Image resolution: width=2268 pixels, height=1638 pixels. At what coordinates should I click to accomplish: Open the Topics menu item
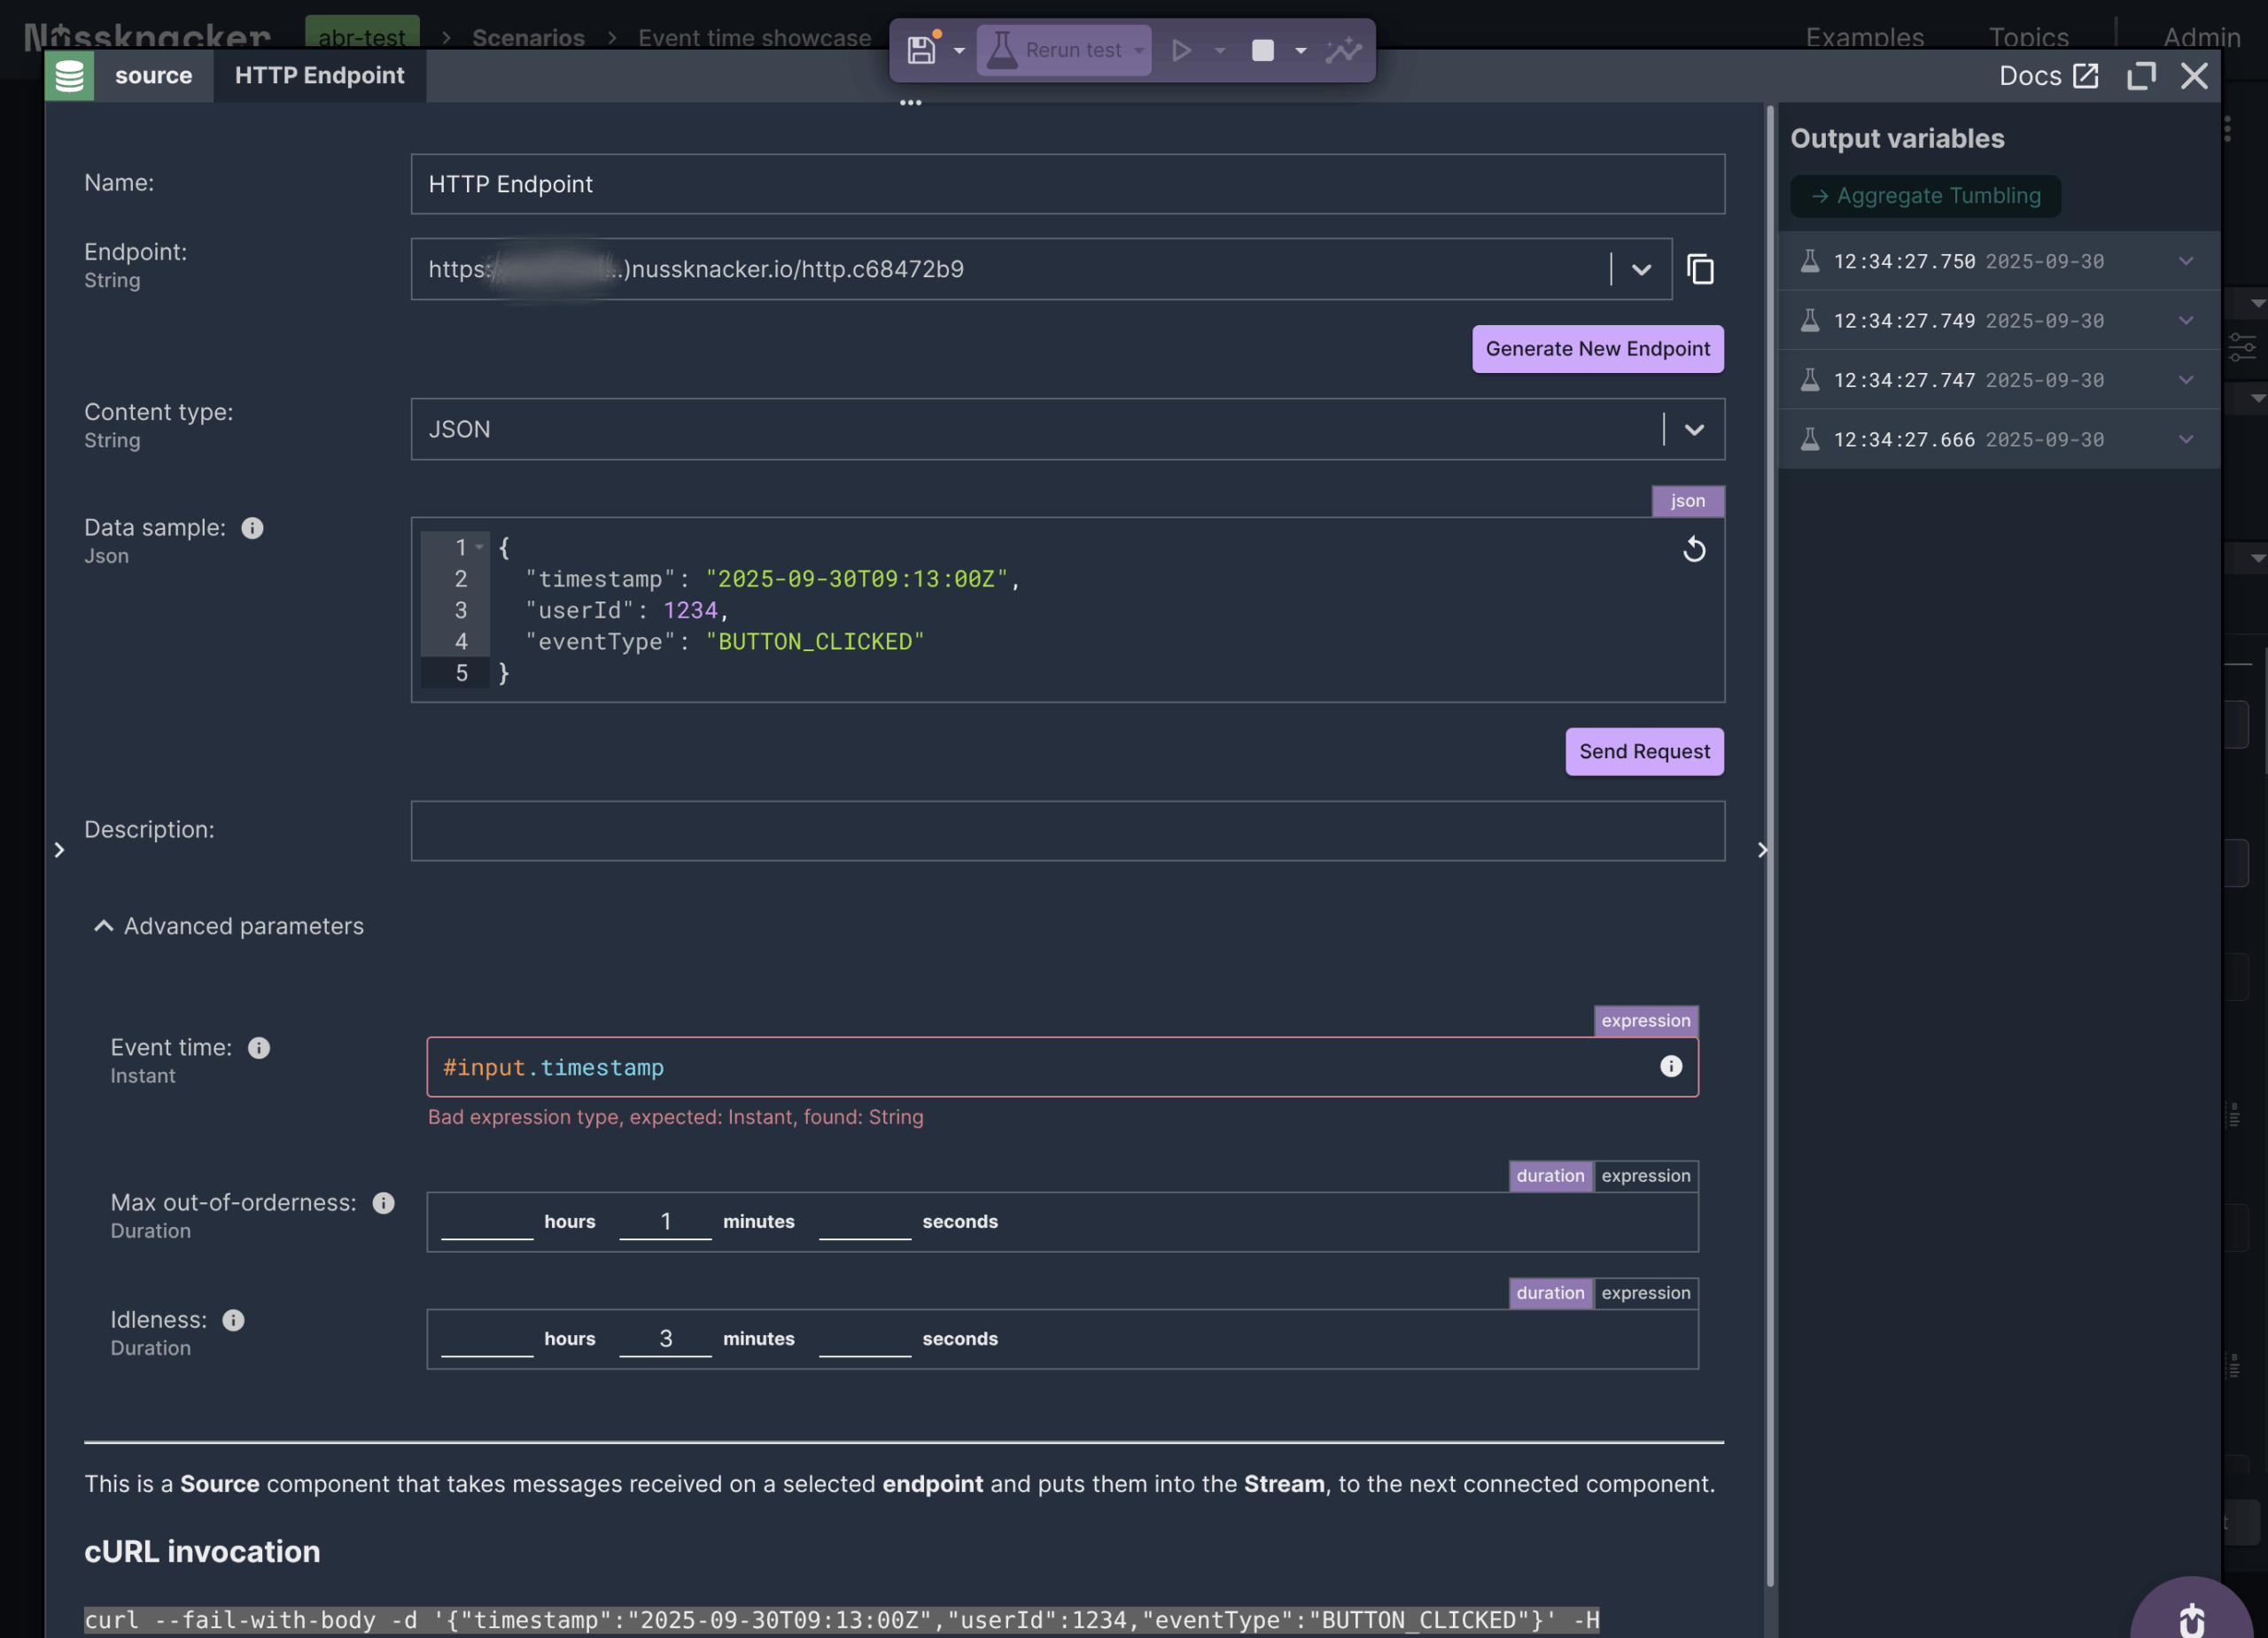coord(2027,37)
